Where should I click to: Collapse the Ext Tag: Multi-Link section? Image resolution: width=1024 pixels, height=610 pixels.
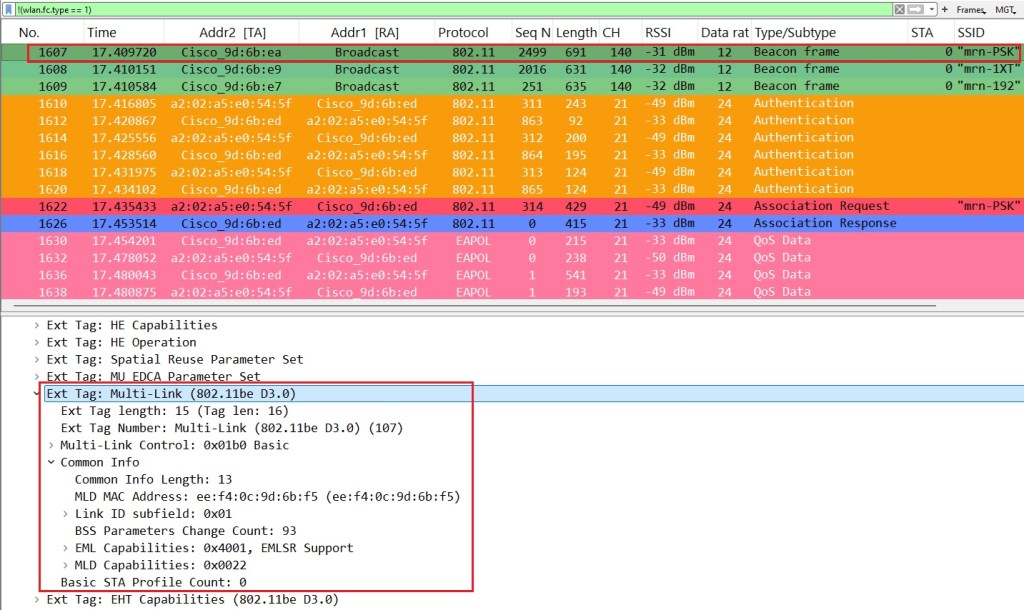point(37,394)
